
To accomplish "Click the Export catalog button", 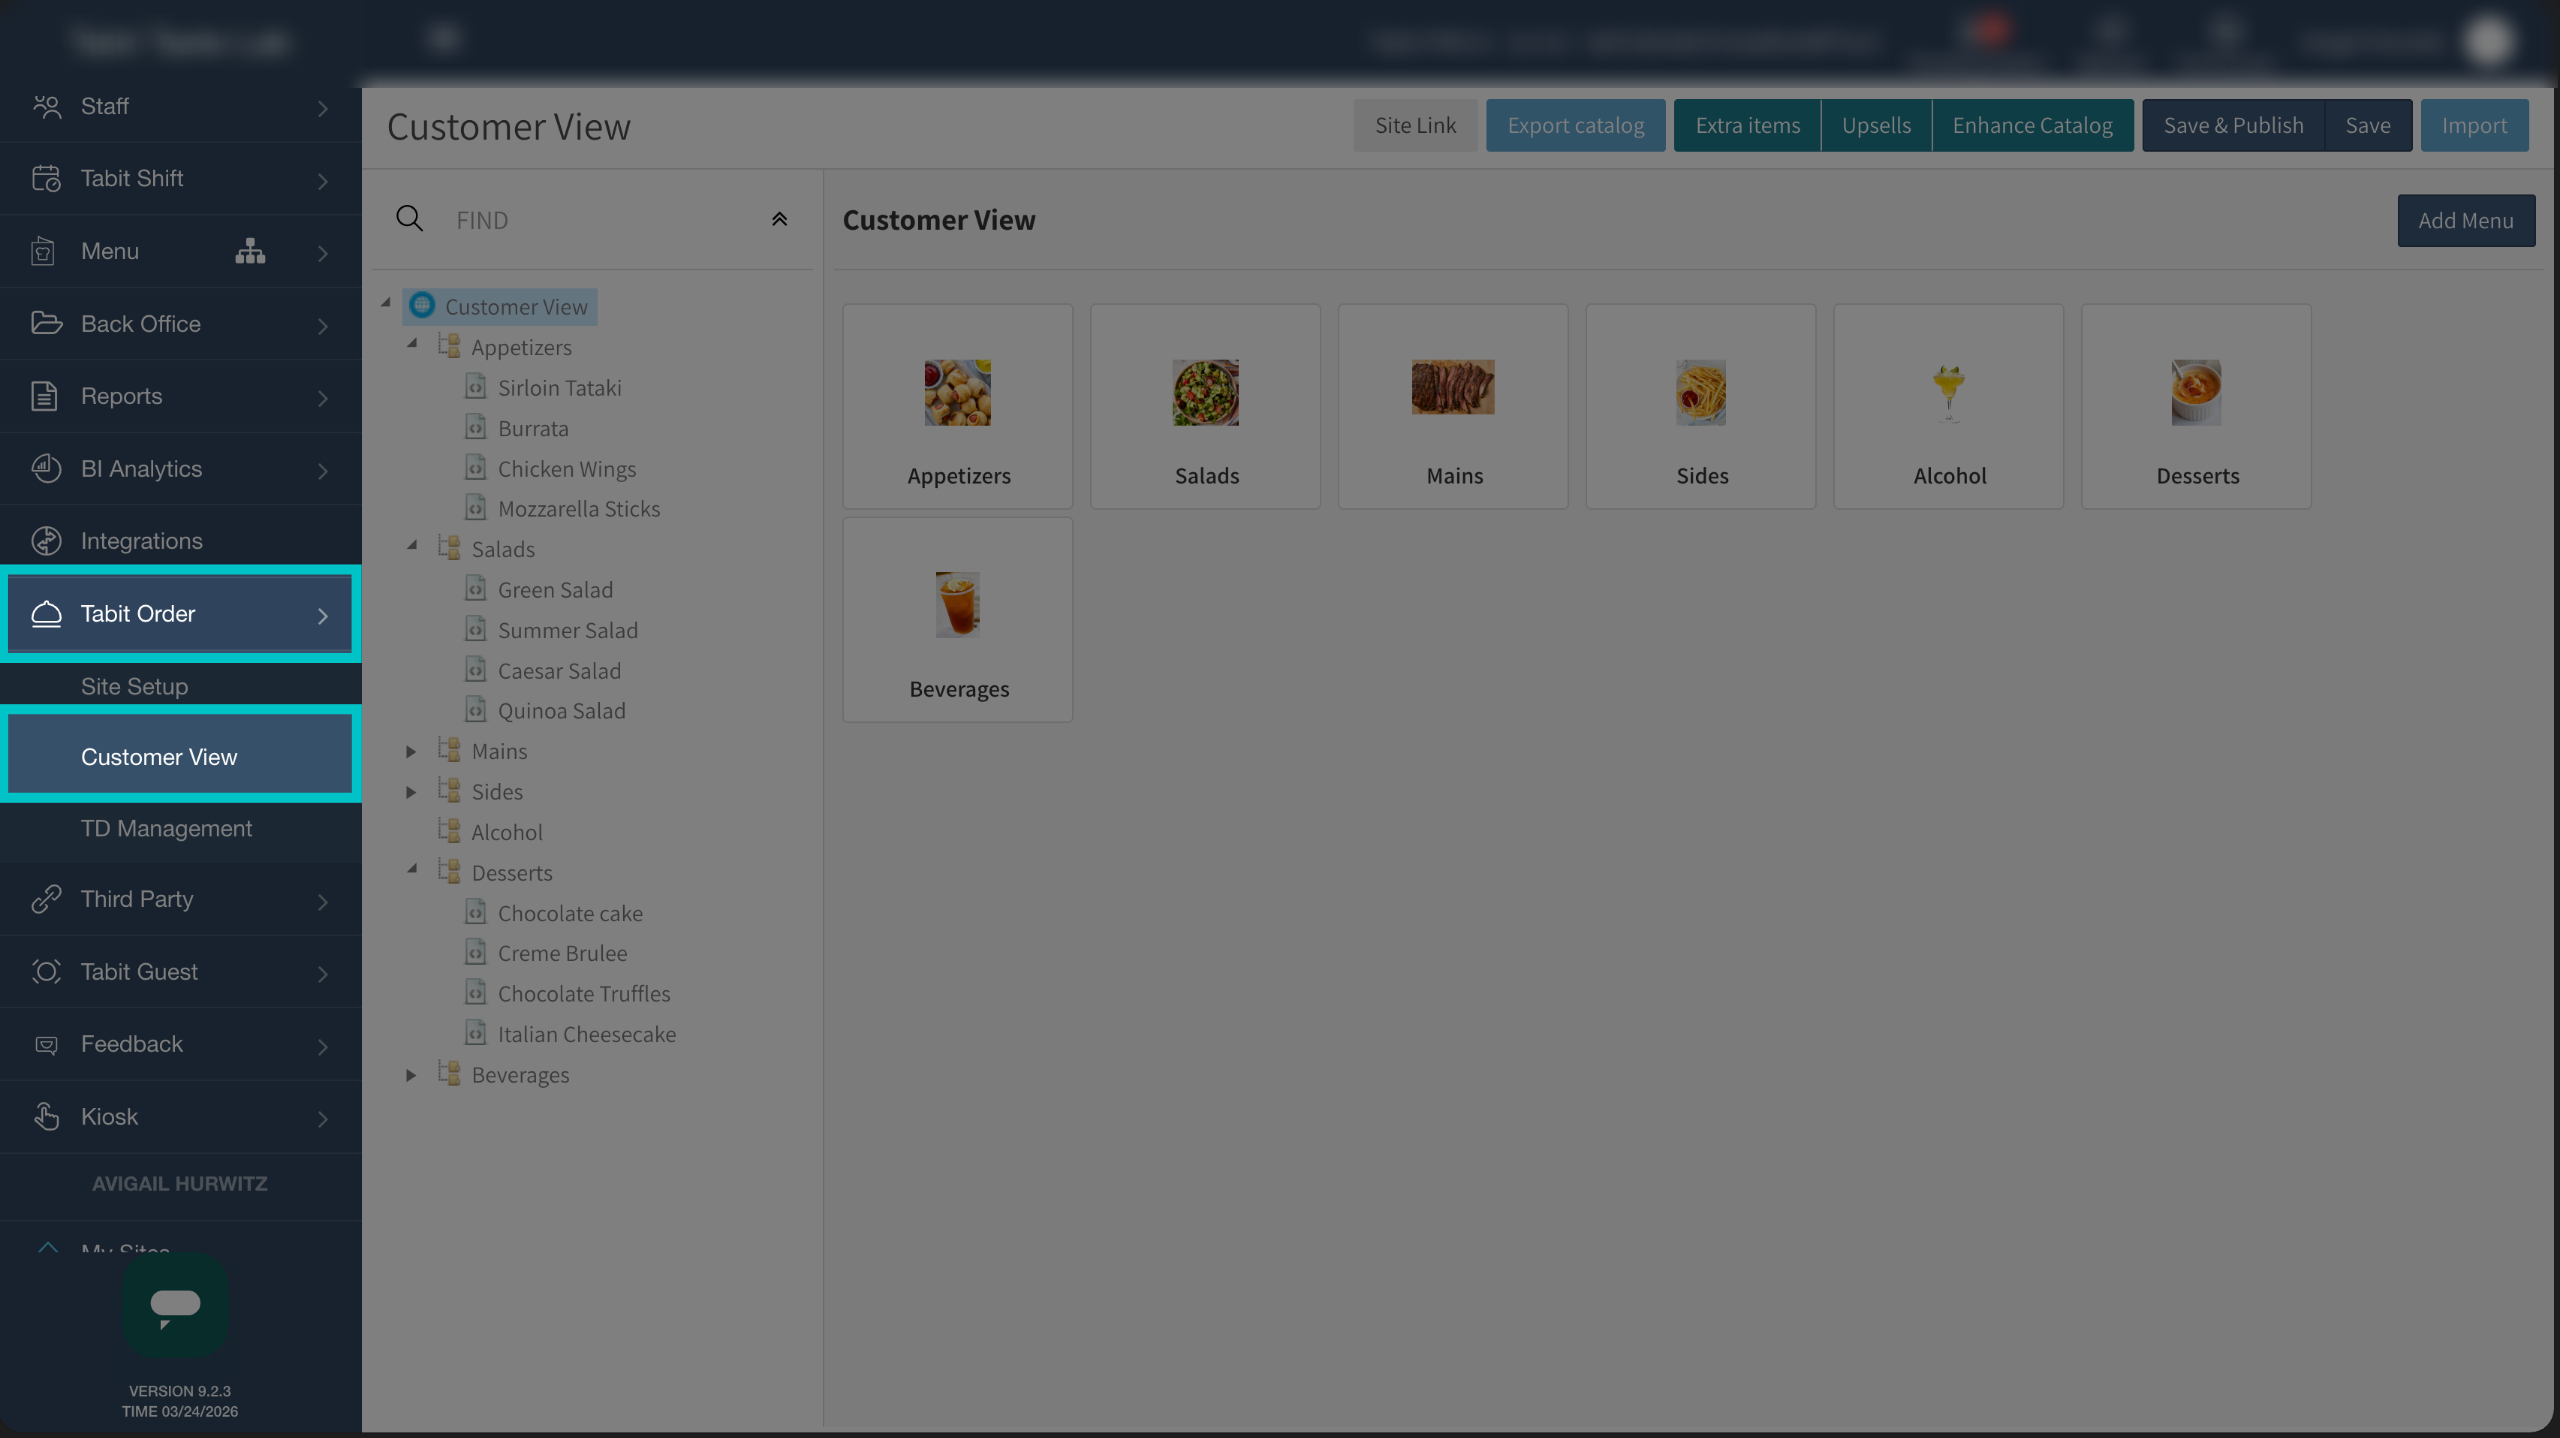I will (x=1575, y=125).
